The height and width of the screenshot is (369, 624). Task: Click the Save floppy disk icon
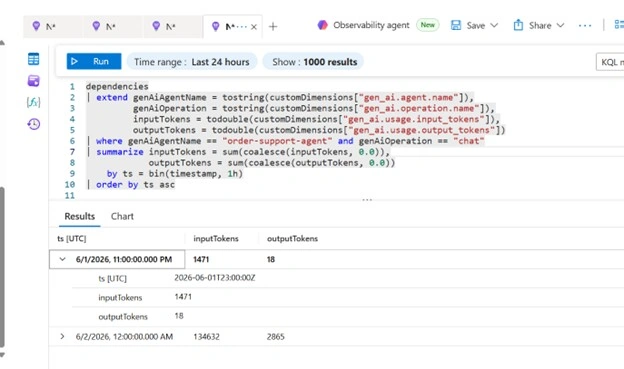(456, 25)
